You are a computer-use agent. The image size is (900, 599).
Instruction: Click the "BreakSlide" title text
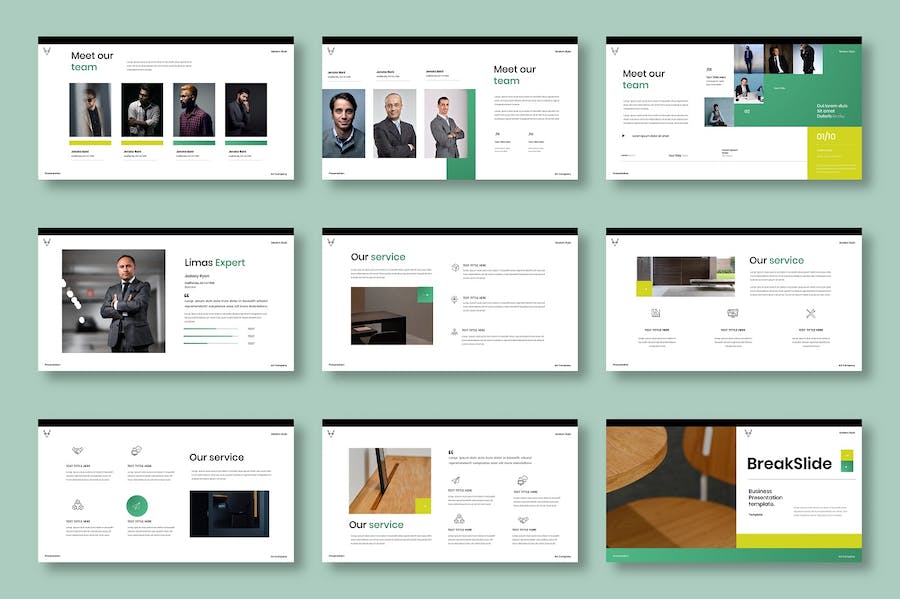pyautogui.click(x=789, y=464)
